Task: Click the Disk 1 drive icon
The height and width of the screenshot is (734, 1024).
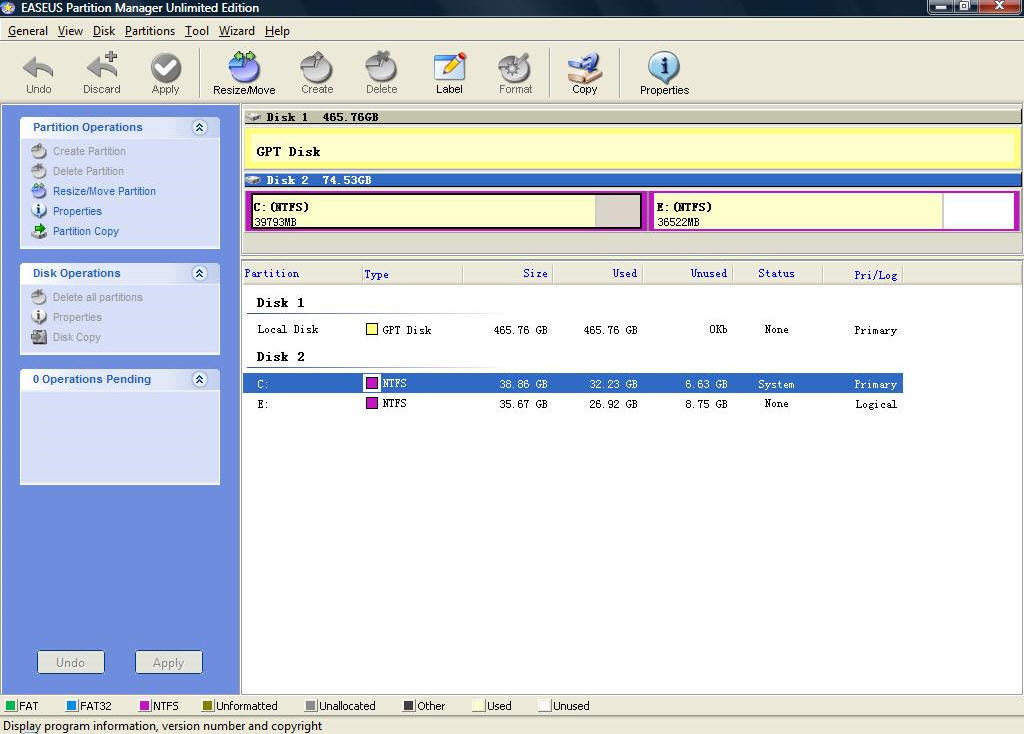Action: pos(253,118)
